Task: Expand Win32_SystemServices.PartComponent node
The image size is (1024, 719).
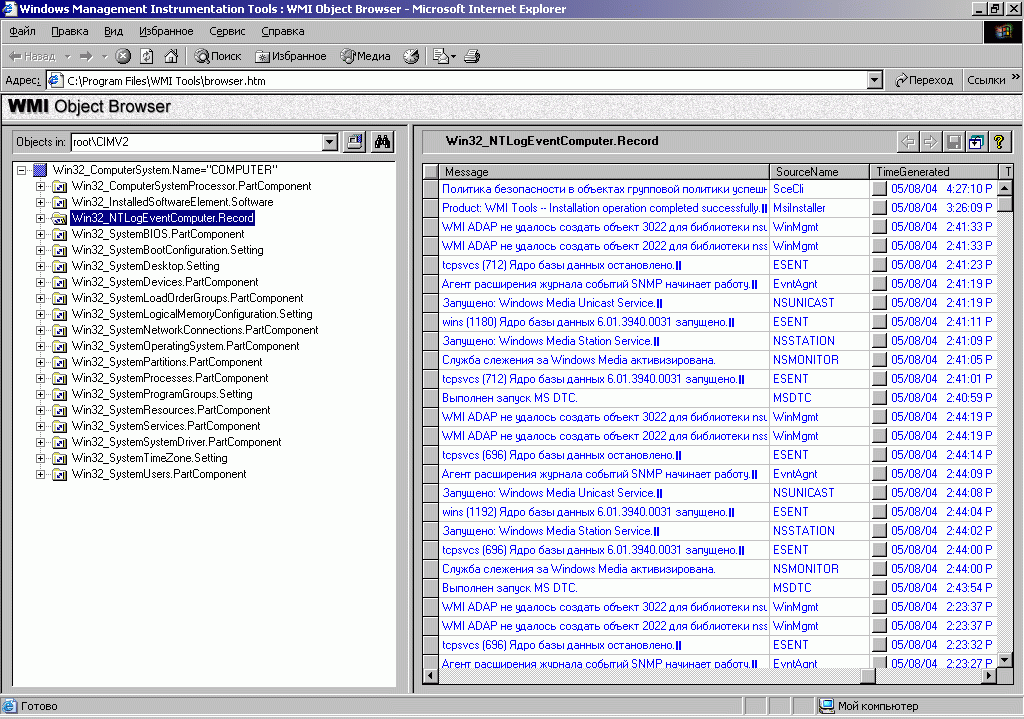Action: pyautogui.click(x=40, y=426)
